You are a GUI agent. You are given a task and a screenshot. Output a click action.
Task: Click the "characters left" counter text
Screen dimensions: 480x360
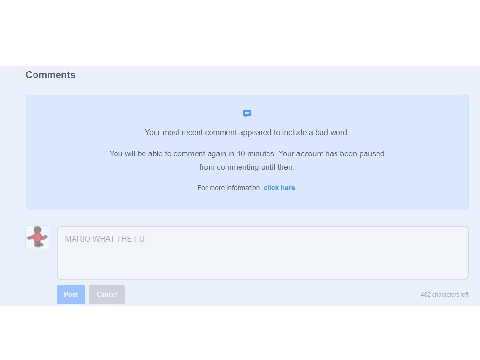444,294
